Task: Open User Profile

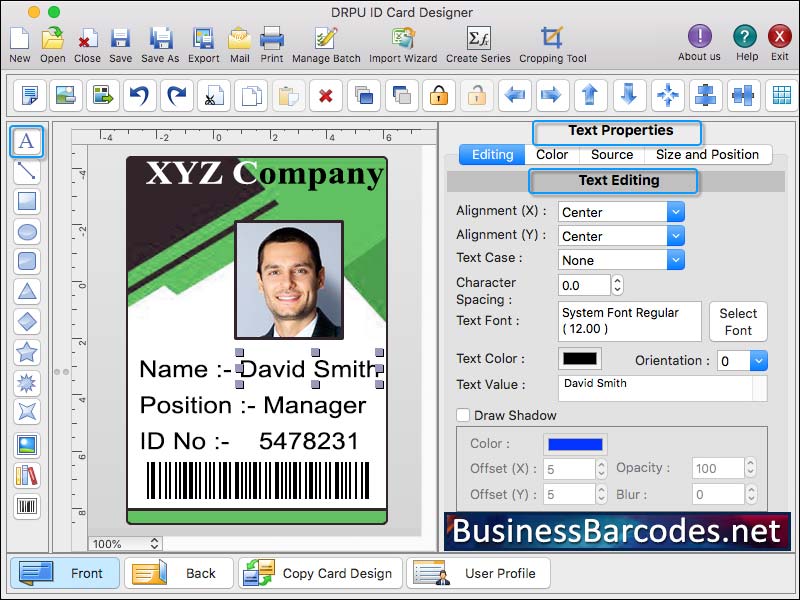Action: (478, 573)
